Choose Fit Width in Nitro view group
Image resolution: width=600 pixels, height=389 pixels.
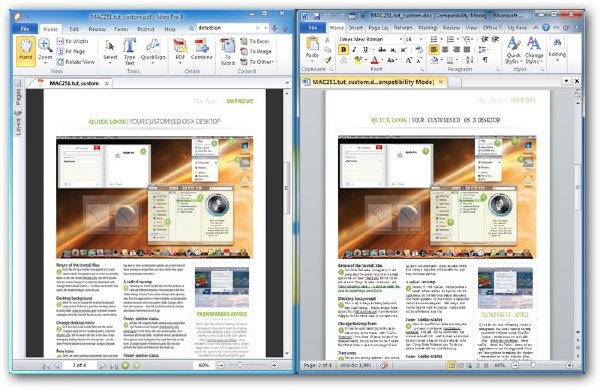(x=73, y=41)
